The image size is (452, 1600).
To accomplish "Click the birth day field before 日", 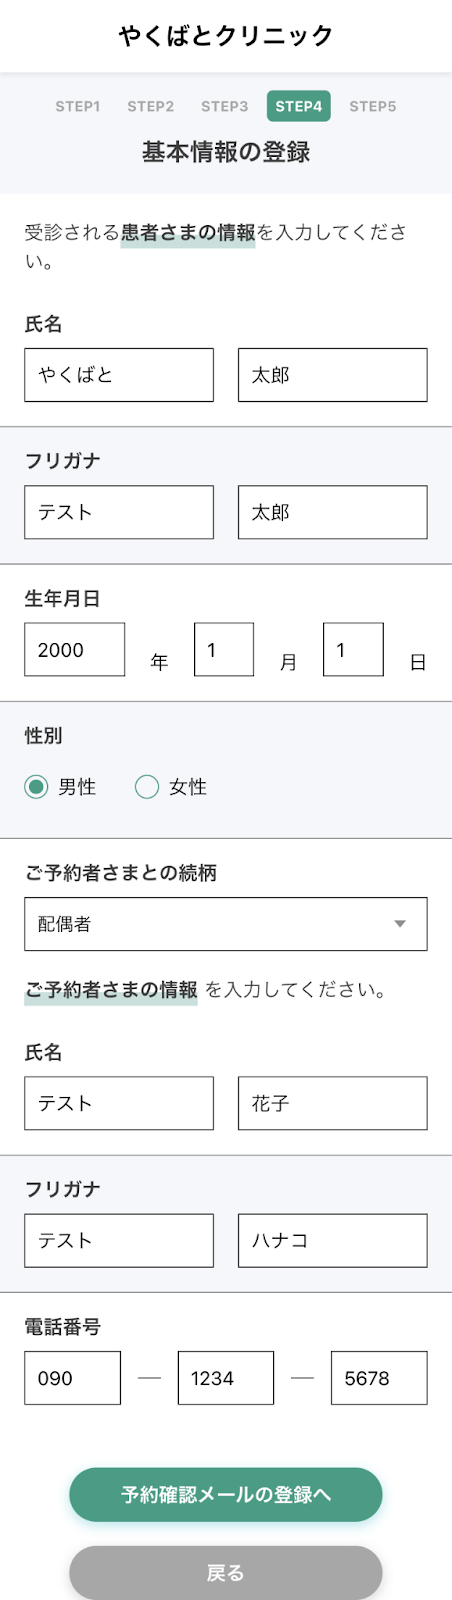I will (x=353, y=650).
